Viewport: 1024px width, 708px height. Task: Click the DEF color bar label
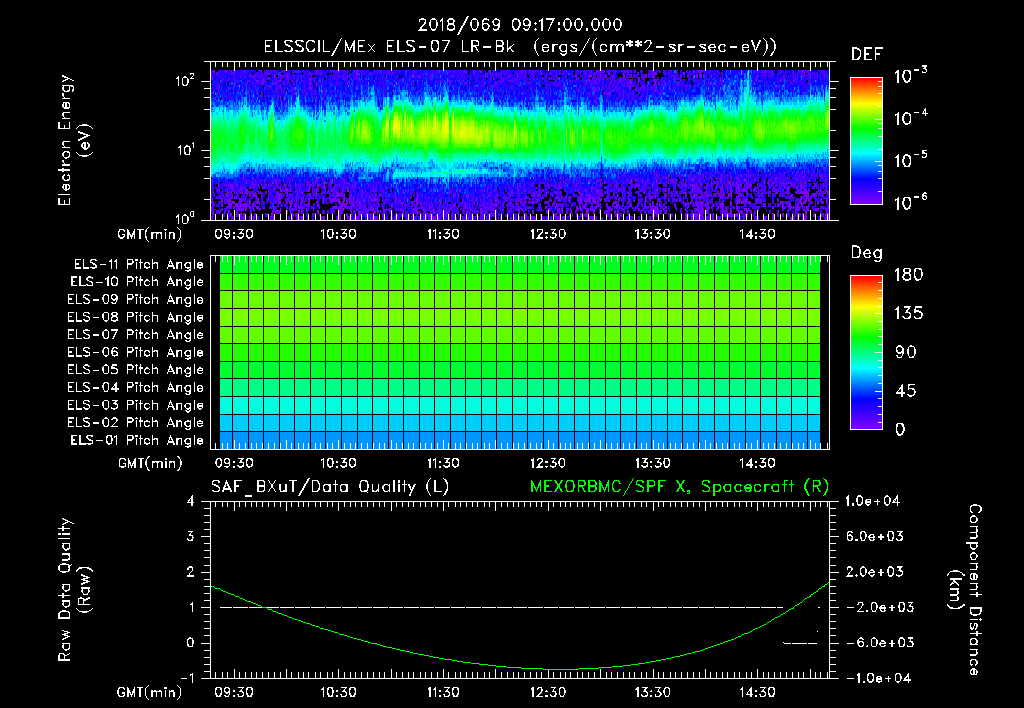[866, 54]
